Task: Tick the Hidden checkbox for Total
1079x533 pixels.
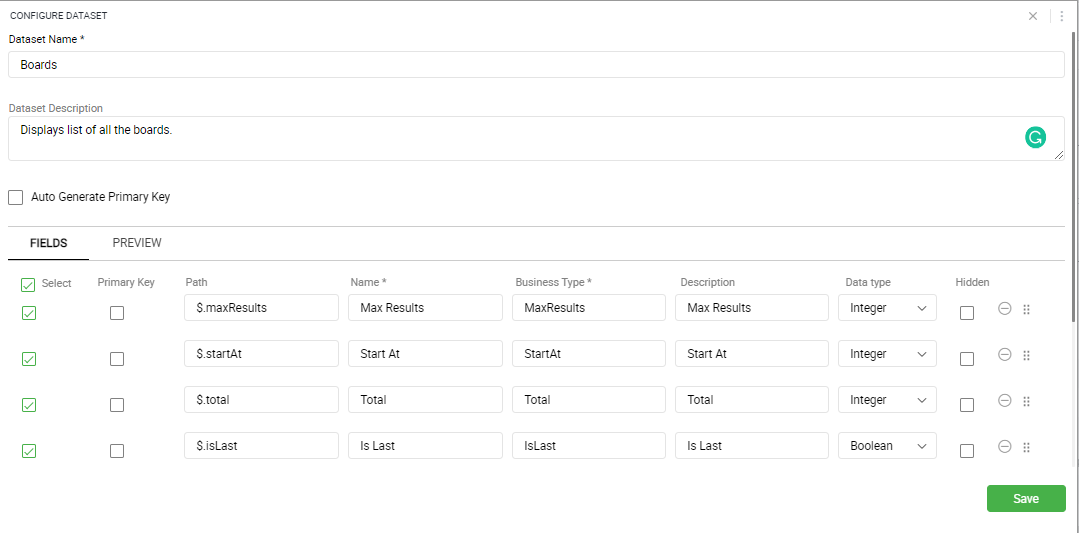Action: (967, 405)
